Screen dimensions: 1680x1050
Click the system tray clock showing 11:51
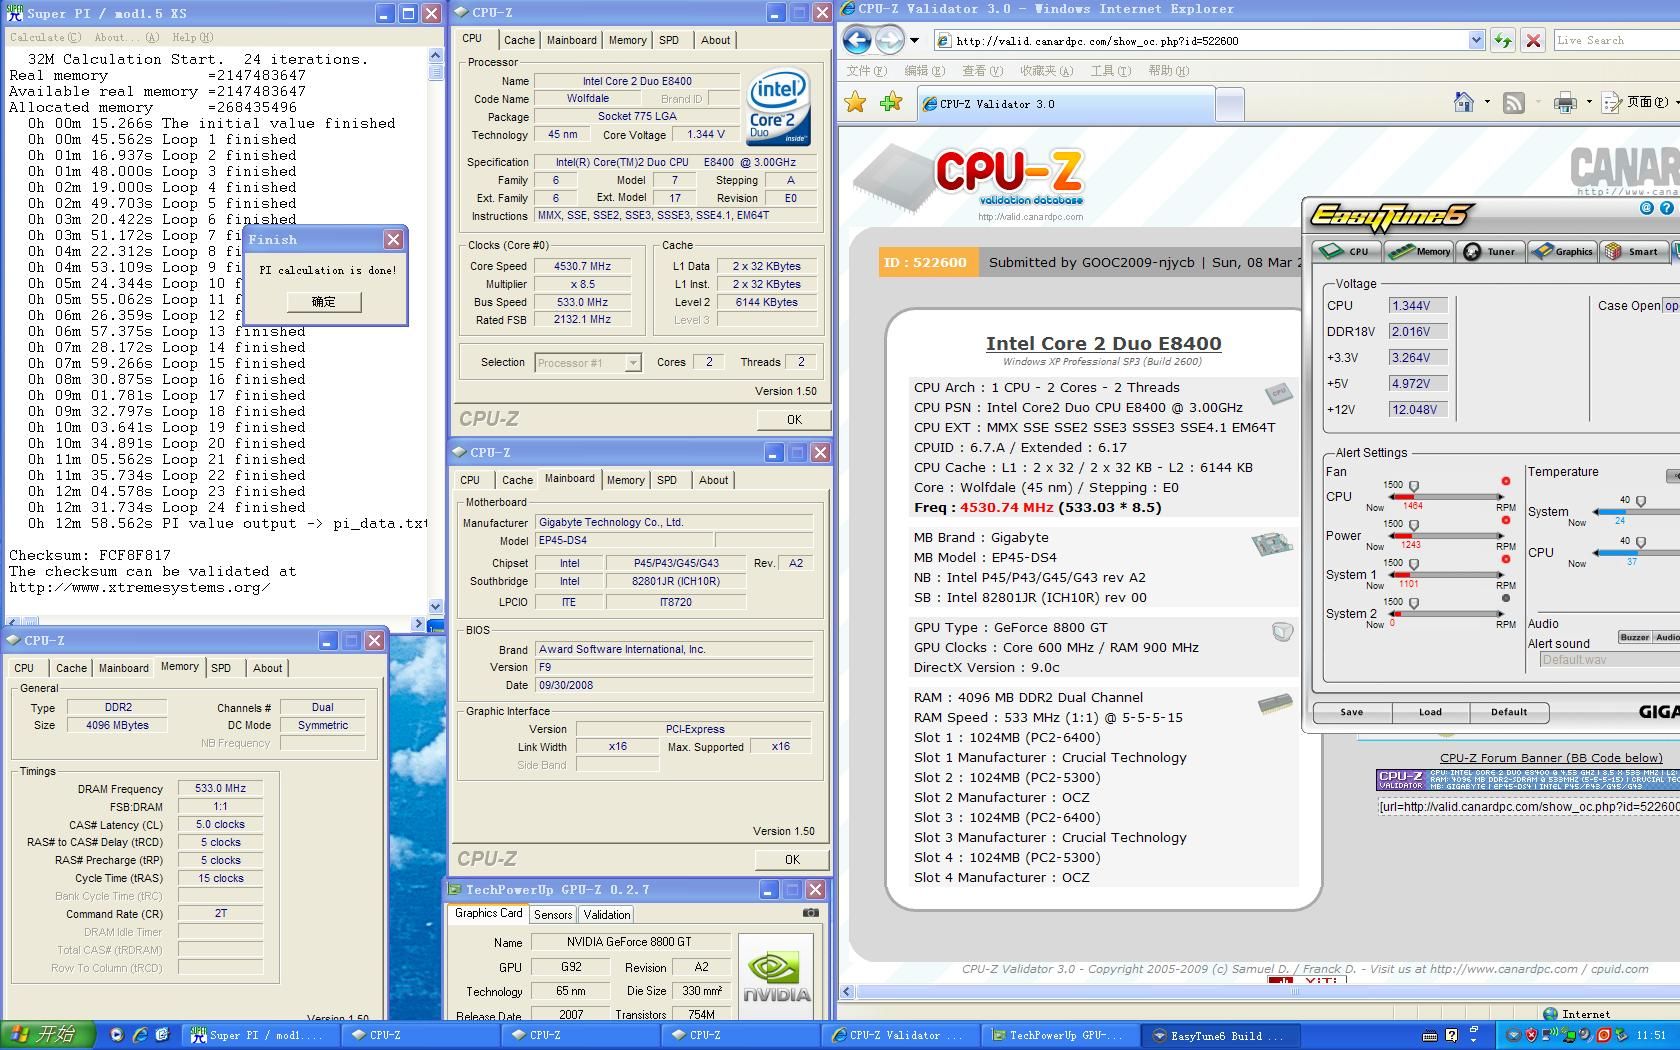(x=1651, y=1035)
